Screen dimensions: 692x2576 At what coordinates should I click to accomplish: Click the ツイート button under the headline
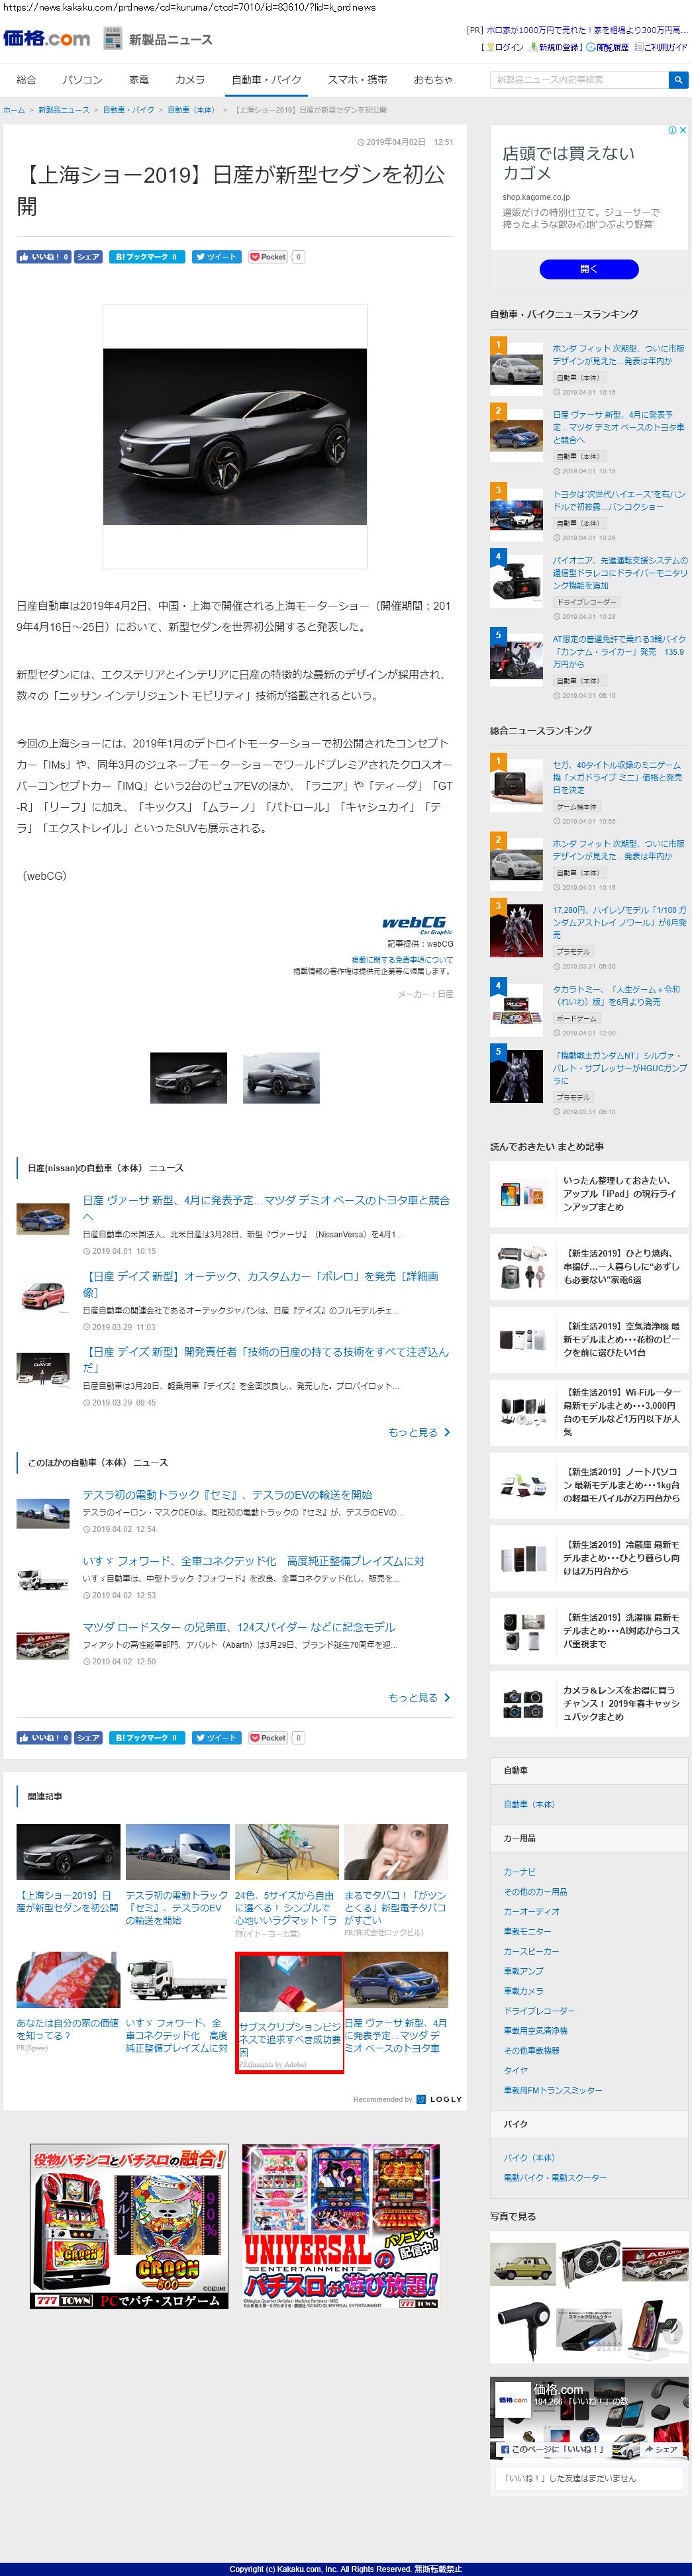pos(215,257)
